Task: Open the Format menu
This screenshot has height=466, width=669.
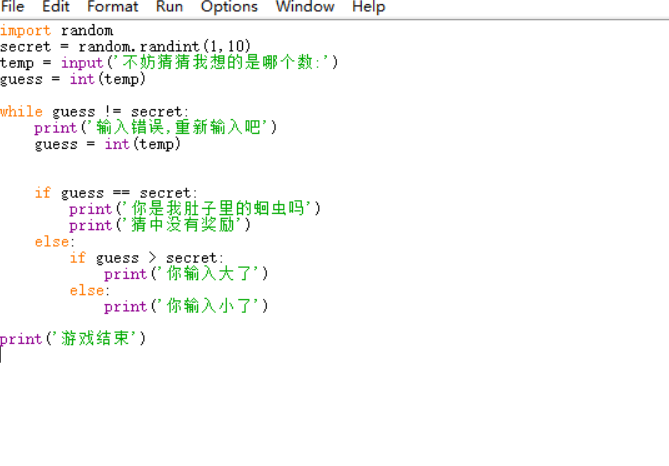Action: point(112,7)
